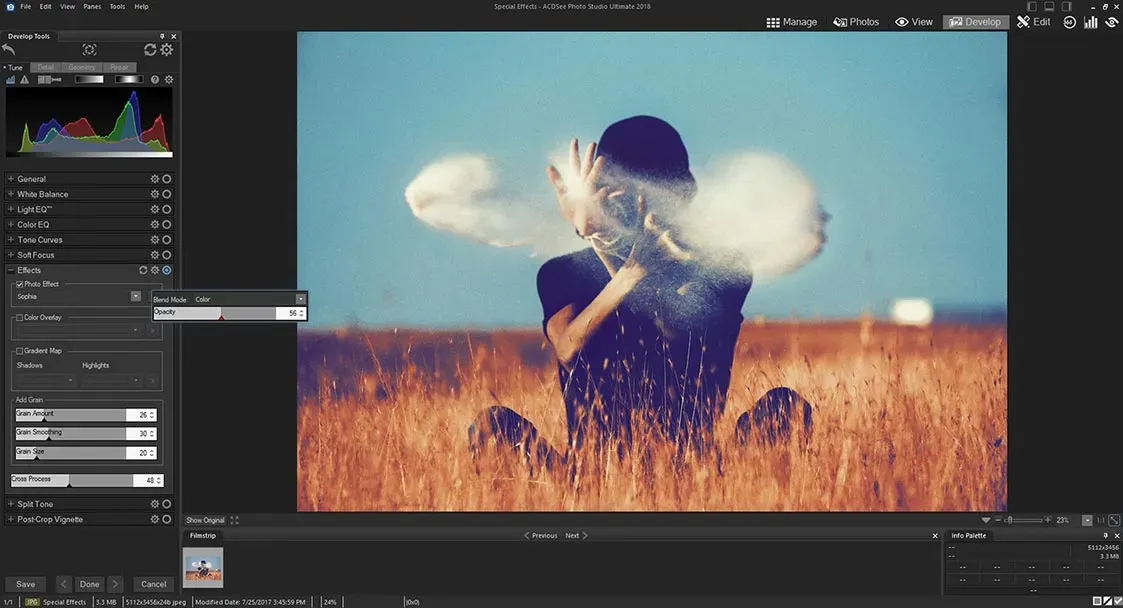Click the Opacity slider track
1123x608 pixels.
tap(215, 313)
